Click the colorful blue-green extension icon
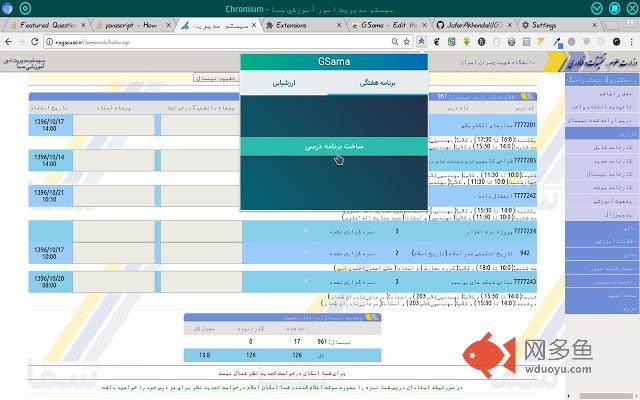 coord(451,41)
